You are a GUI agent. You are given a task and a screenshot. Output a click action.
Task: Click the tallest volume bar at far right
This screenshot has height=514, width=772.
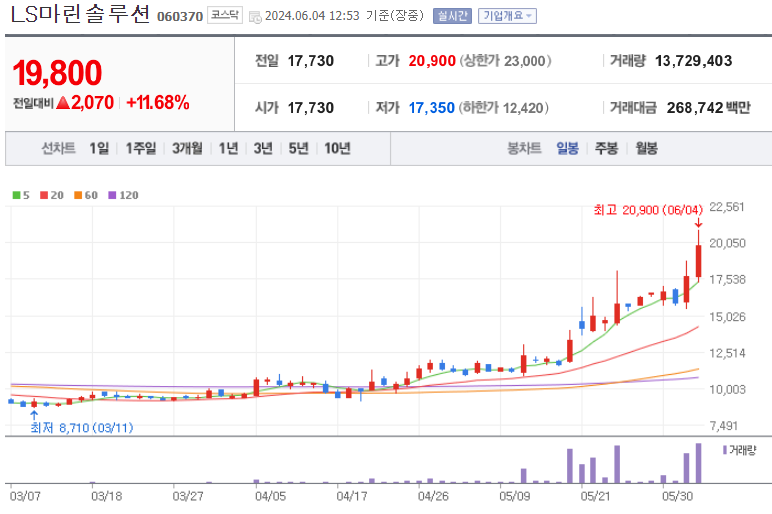tap(698, 463)
